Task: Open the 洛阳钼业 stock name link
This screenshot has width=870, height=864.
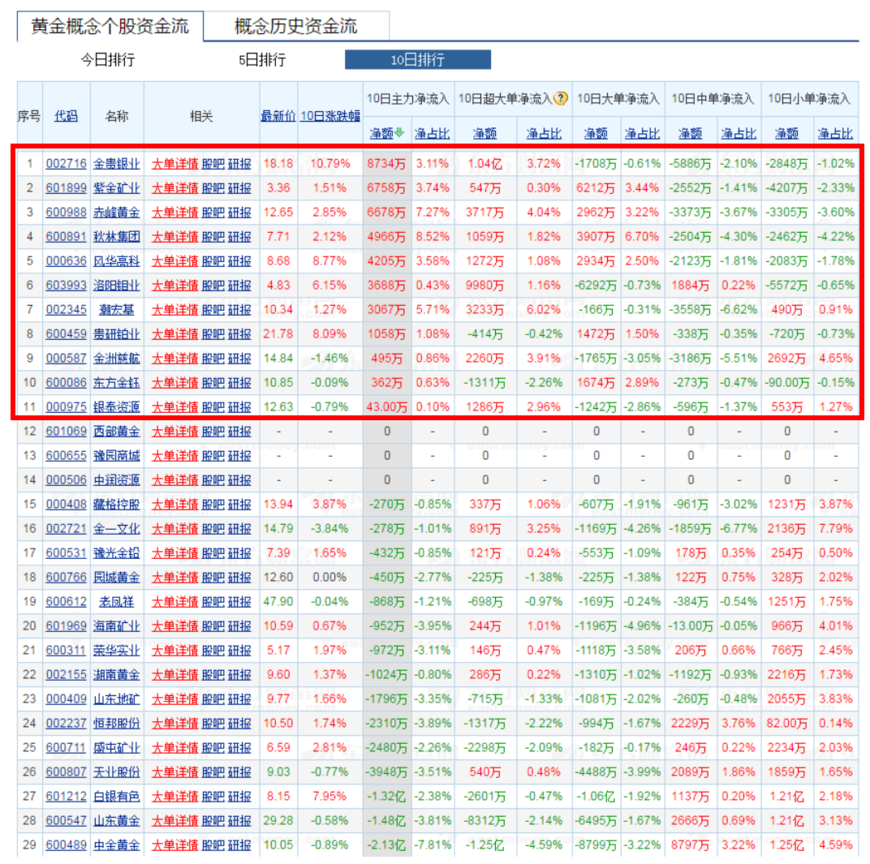Action: [117, 285]
